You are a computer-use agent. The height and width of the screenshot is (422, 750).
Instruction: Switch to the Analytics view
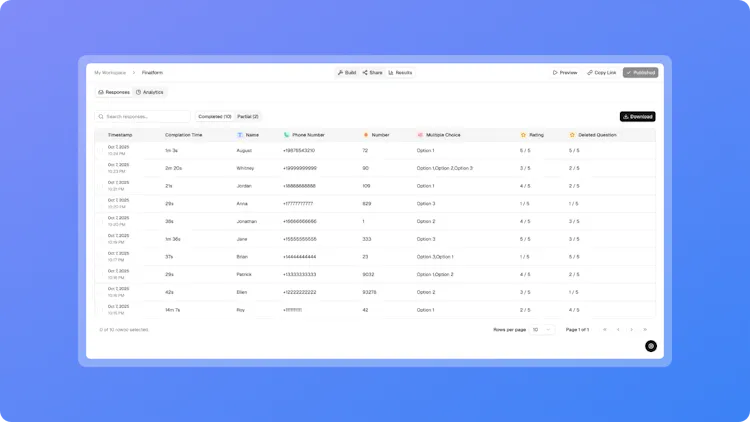coord(150,92)
